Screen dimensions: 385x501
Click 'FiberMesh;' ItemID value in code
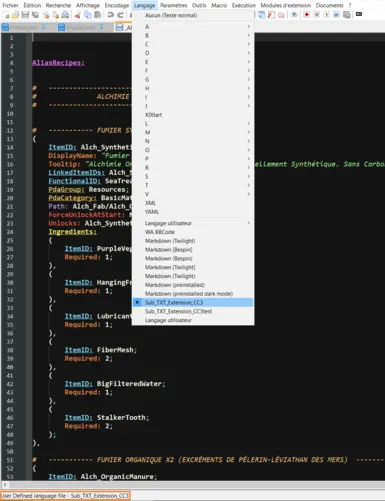click(x=117, y=350)
